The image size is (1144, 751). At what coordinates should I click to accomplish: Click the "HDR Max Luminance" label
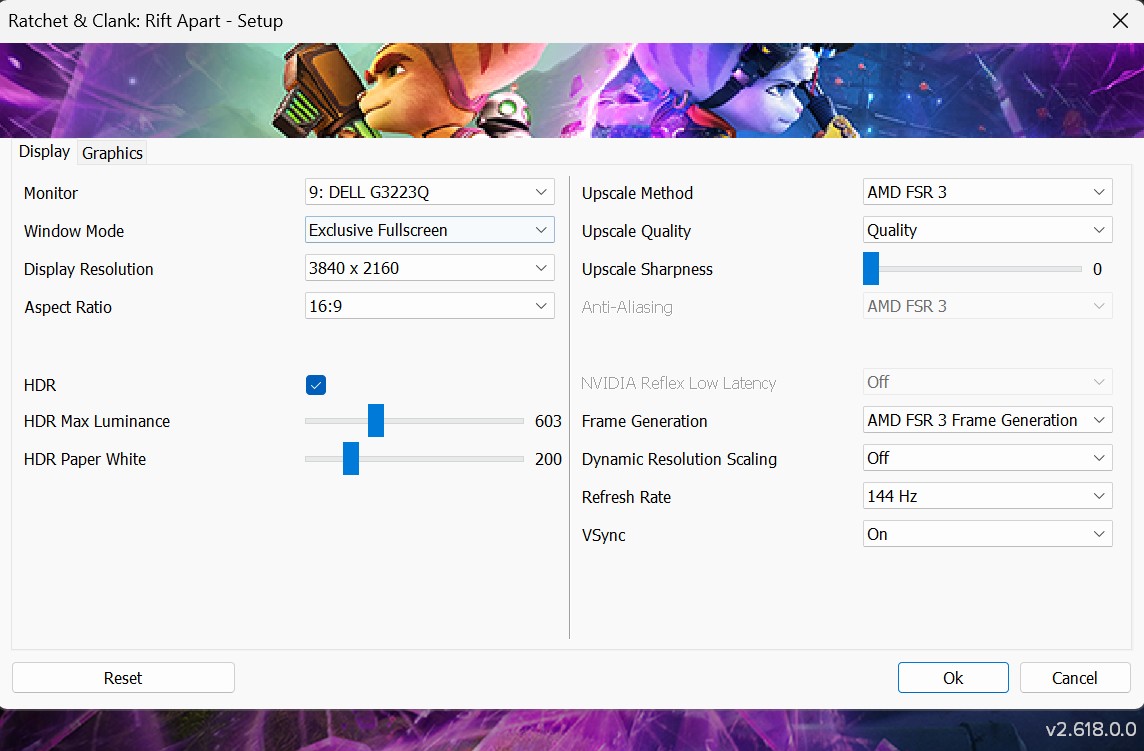[x=96, y=421]
